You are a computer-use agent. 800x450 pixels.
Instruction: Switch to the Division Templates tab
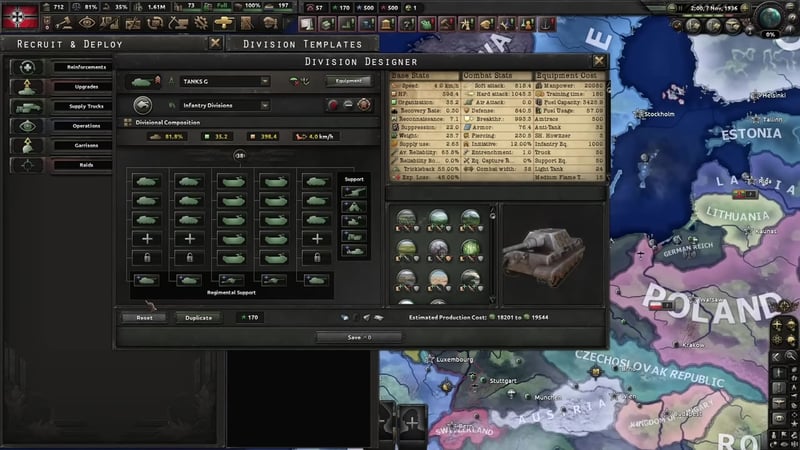coord(303,44)
